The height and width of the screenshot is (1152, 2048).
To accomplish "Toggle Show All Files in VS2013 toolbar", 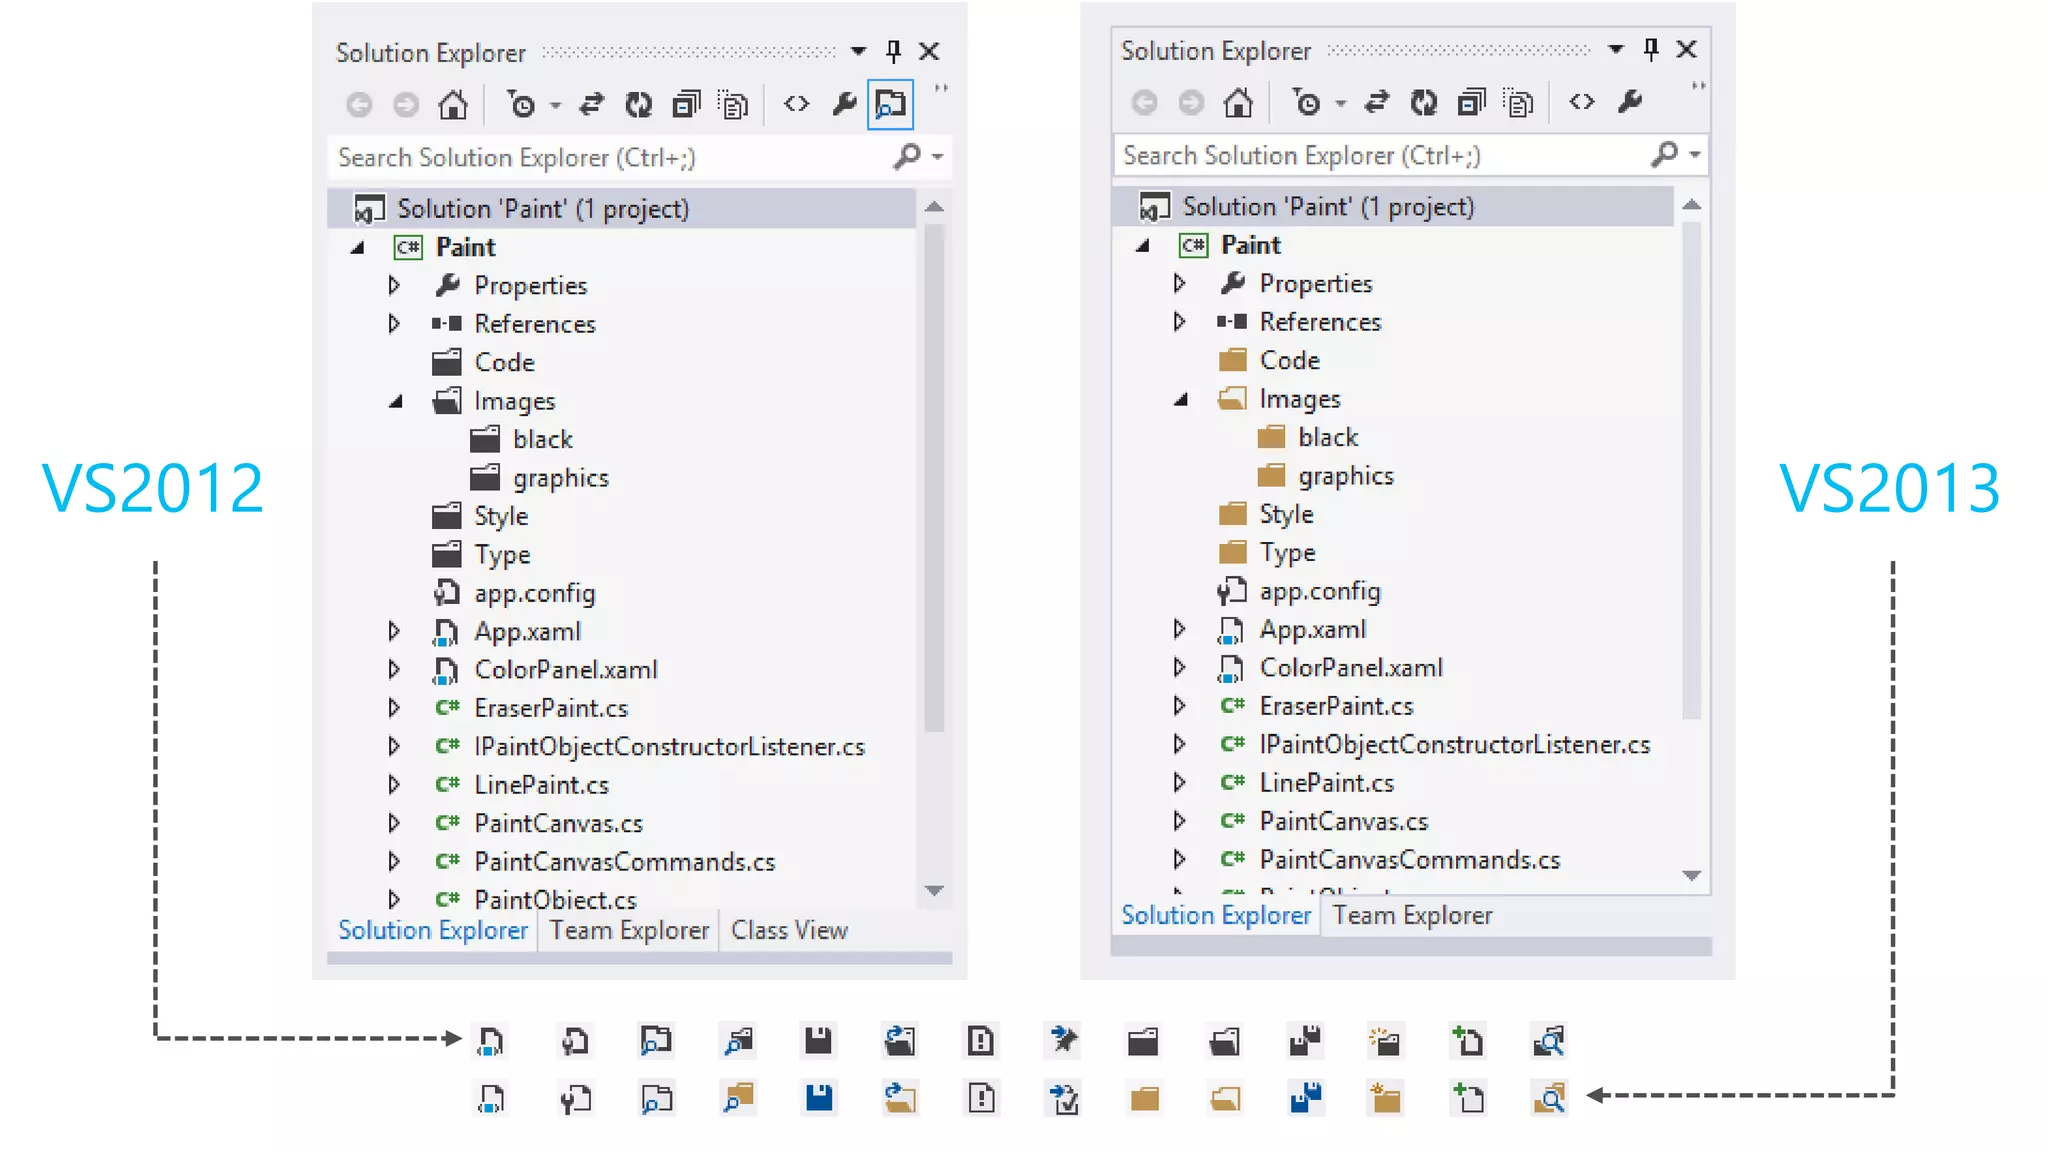I will pos(1519,102).
